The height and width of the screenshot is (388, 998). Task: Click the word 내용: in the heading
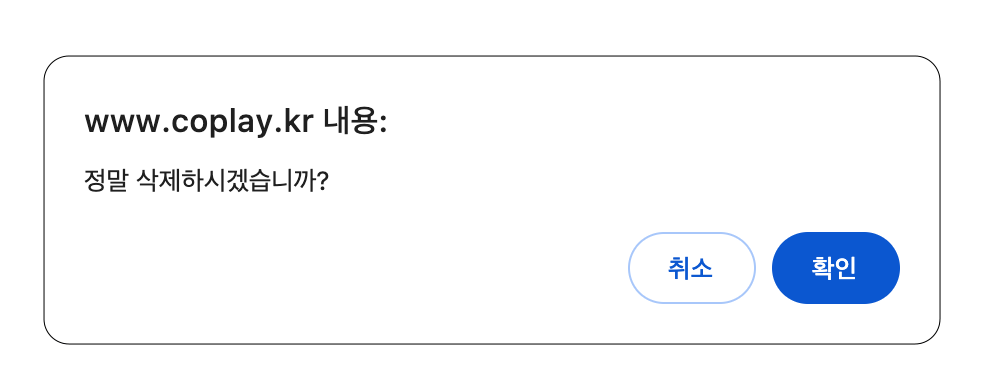[x=355, y=121]
